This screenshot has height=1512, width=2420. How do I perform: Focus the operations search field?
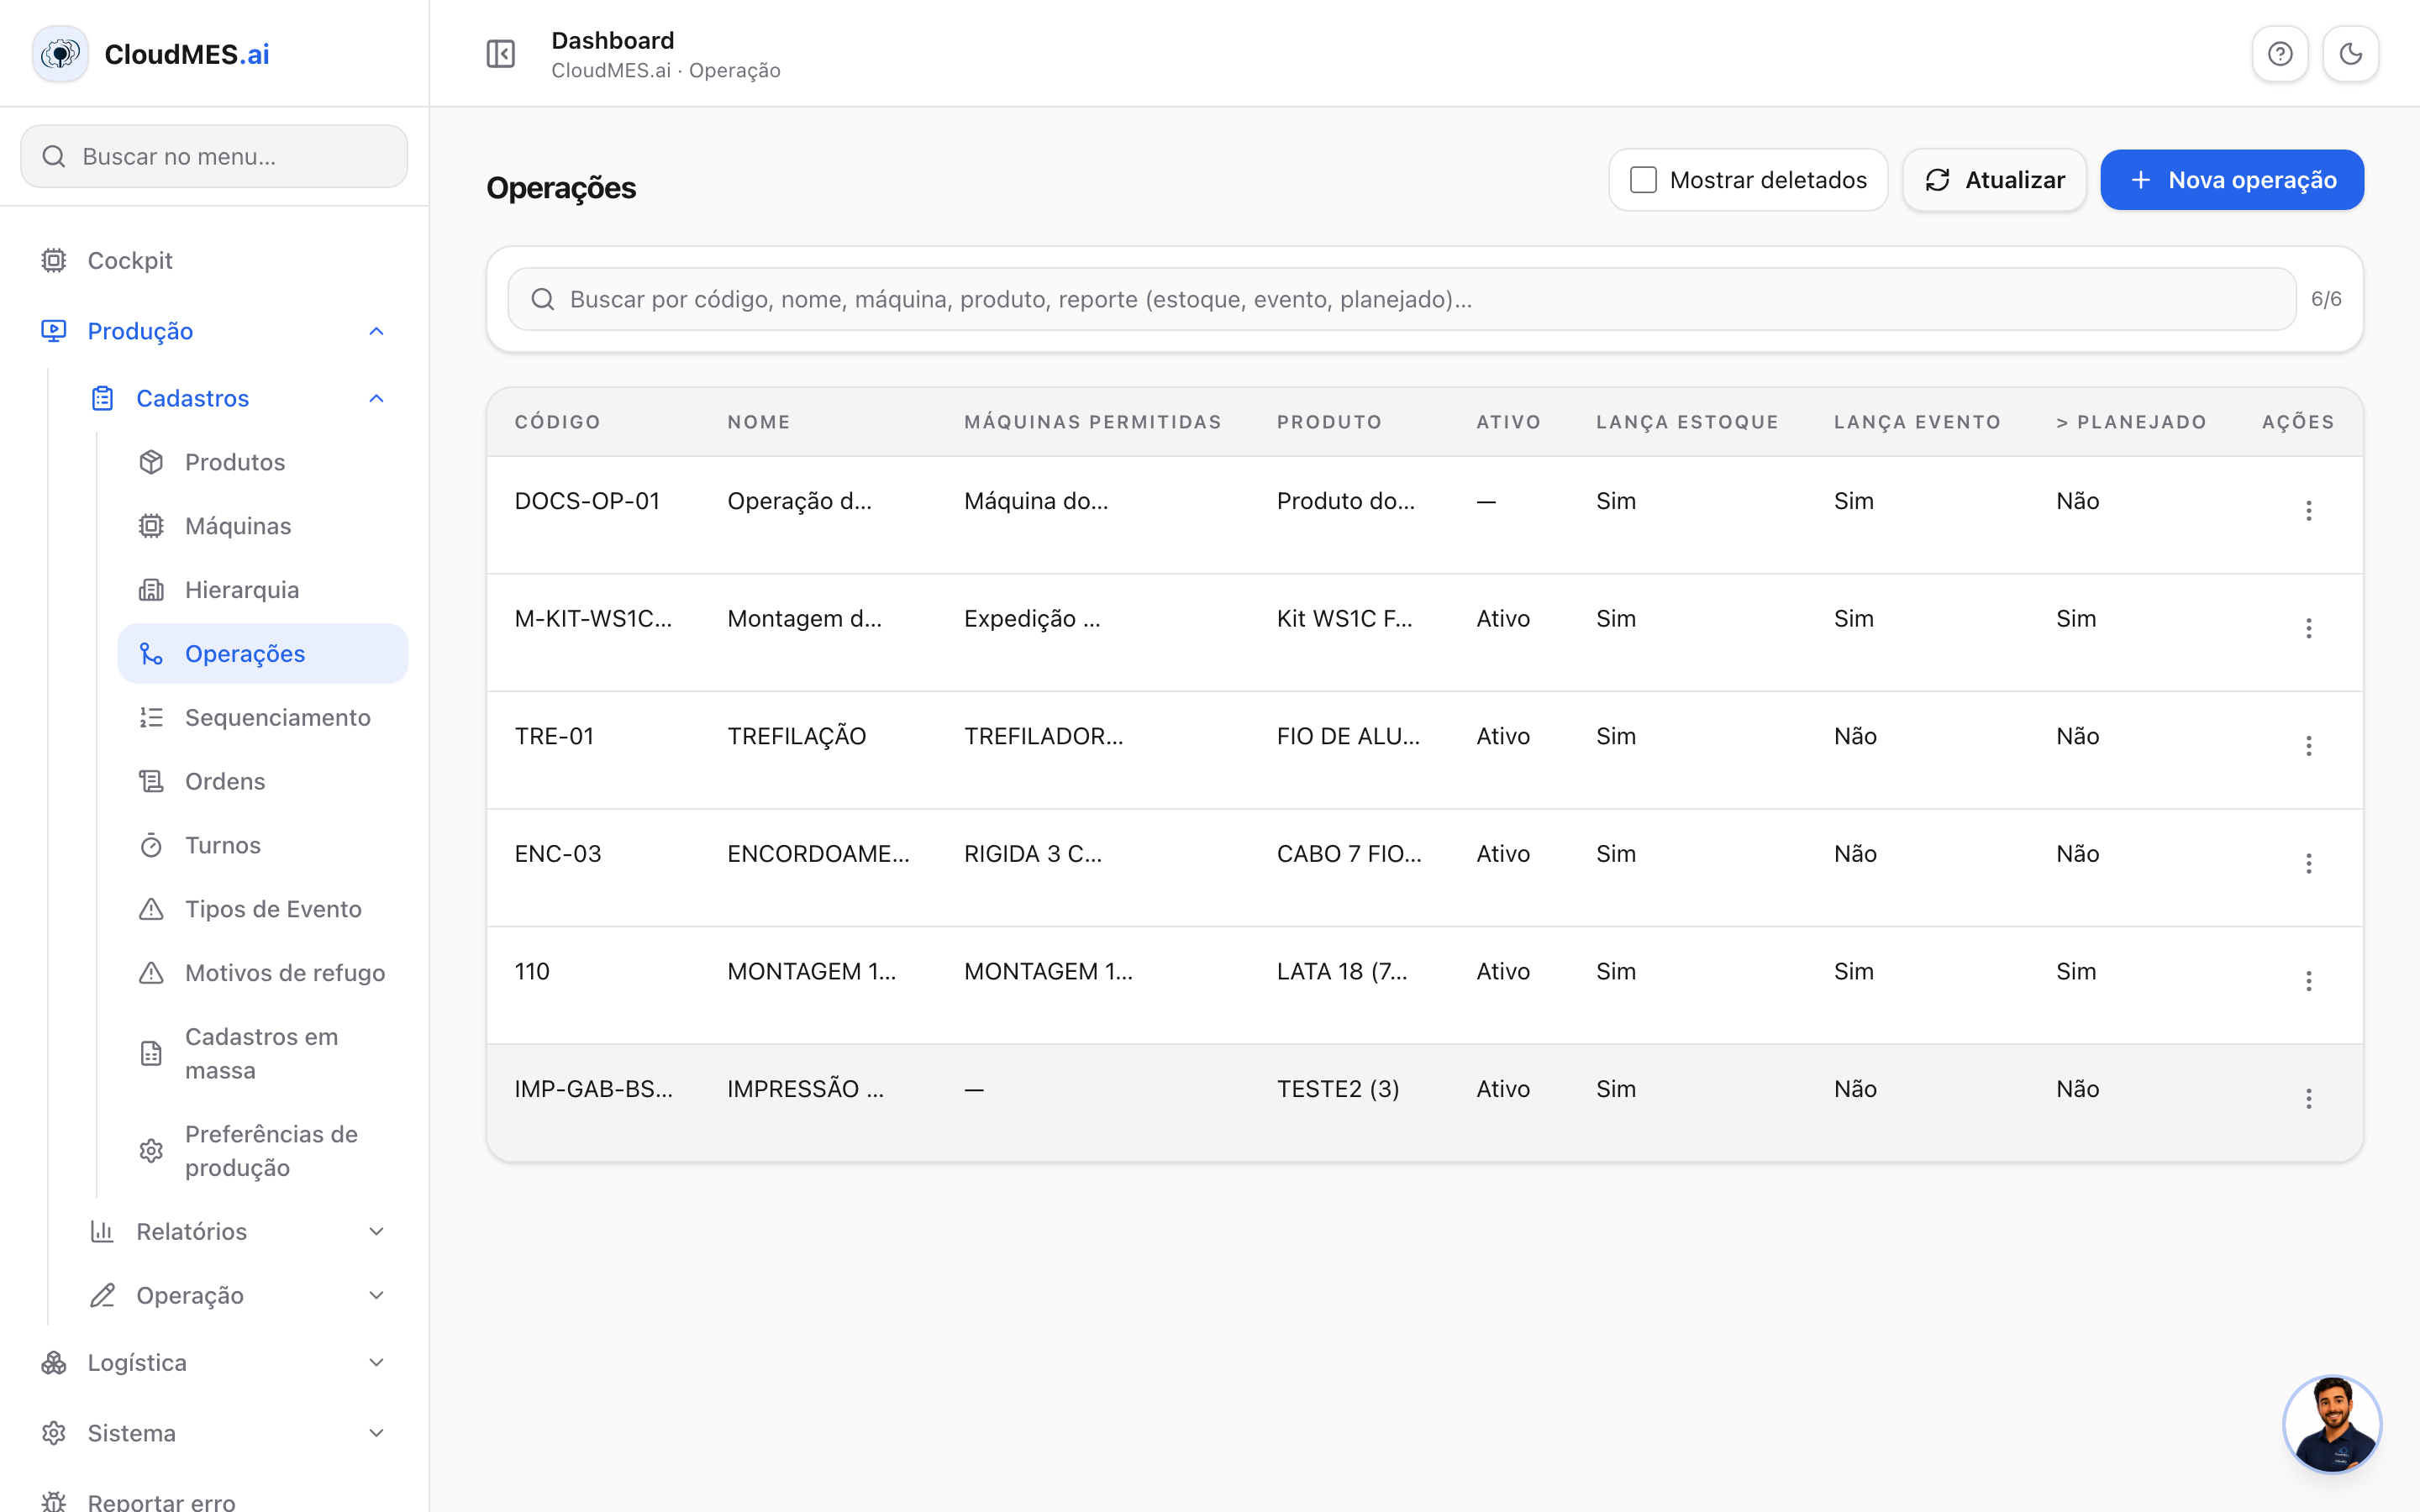(x=1402, y=299)
